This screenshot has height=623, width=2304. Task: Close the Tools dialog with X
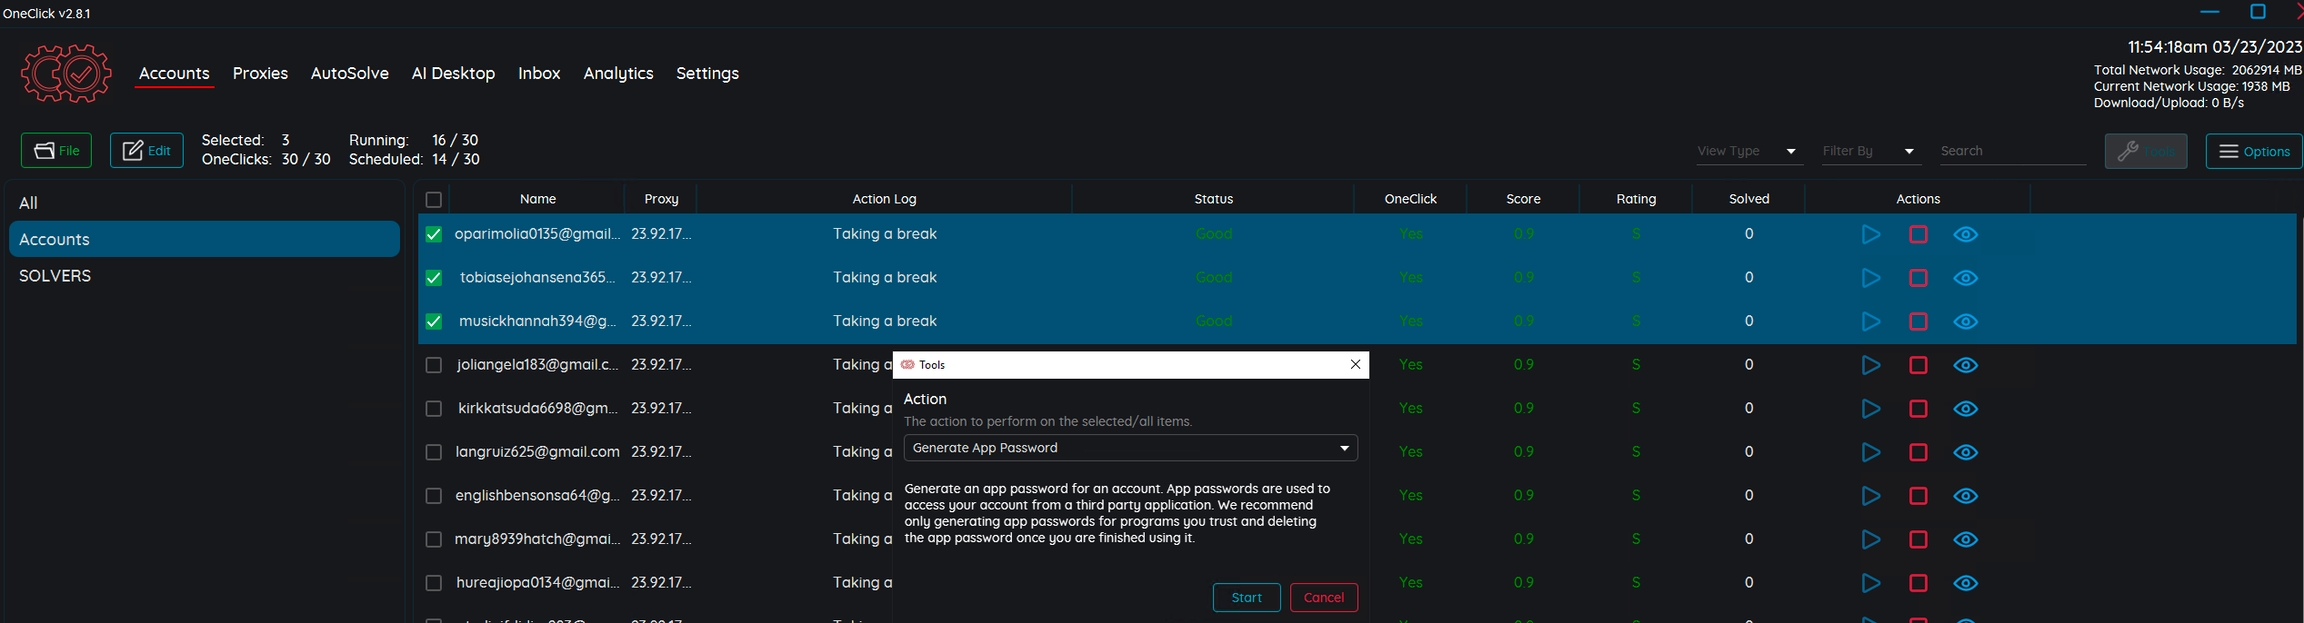(1355, 365)
